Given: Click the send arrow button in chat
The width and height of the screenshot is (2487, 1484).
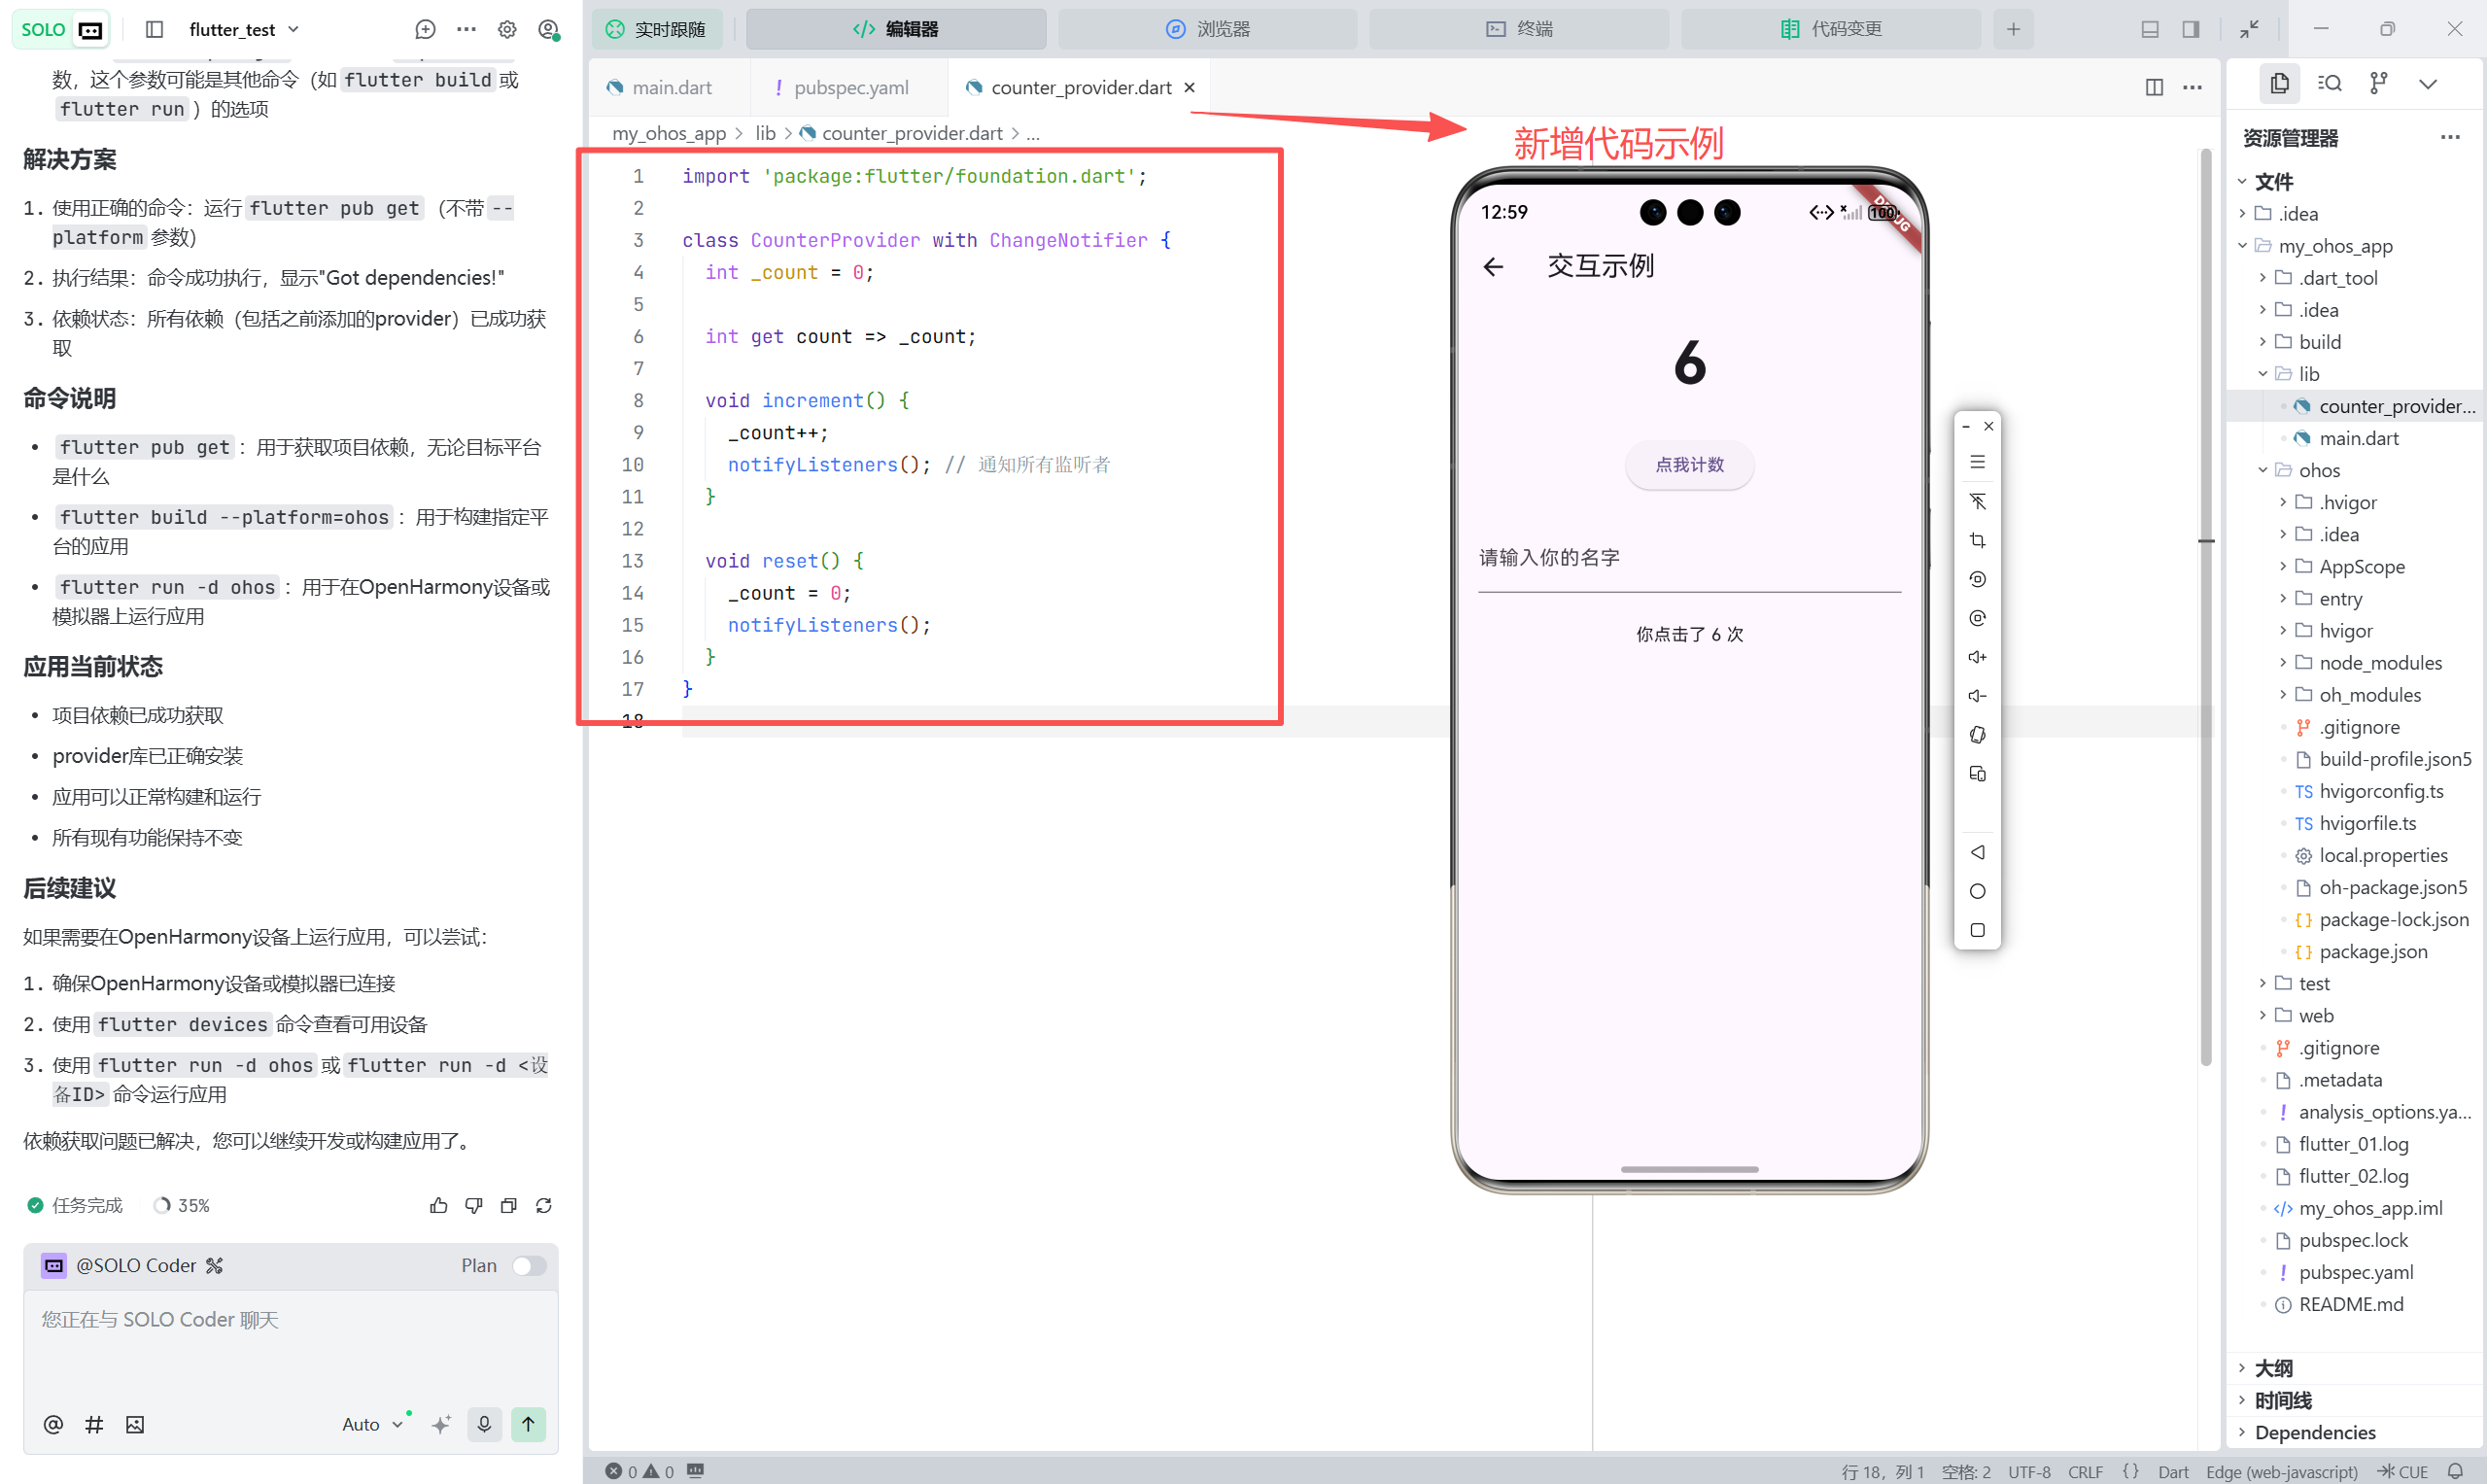Looking at the screenshot, I should (528, 1424).
